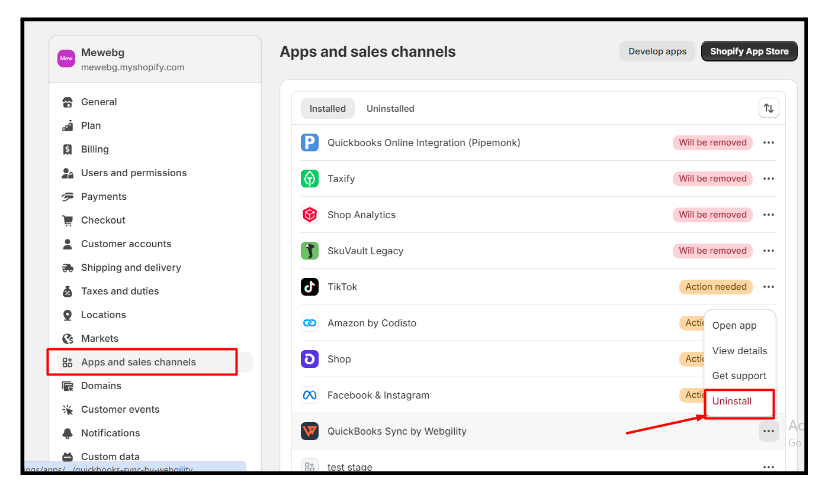Screen dimensions: 824x492
Task: Open the Notifications settings
Action: pyautogui.click(x=110, y=433)
